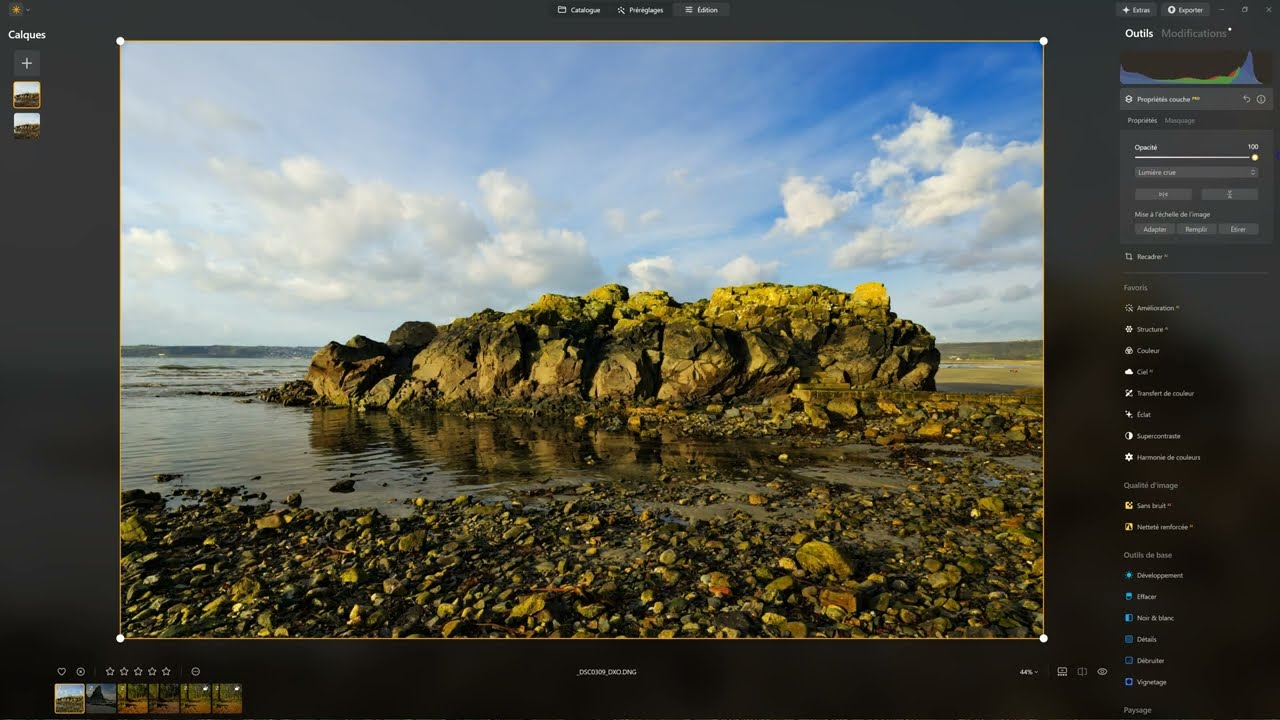
Task: Adjust the Opacité slider handle
Action: click(x=1254, y=157)
